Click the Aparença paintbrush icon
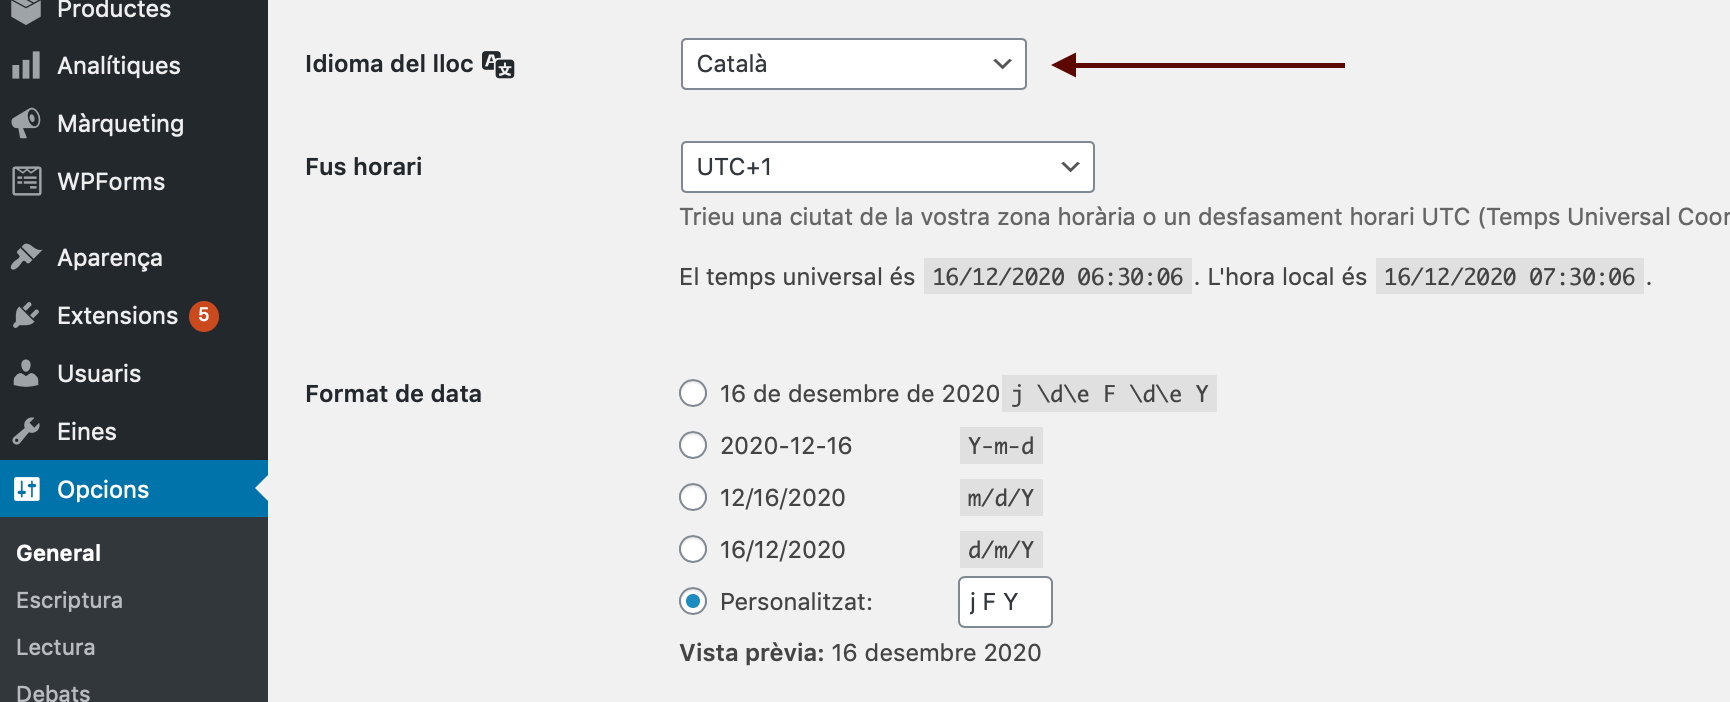Screen dimensions: 1730x702 tap(26, 257)
